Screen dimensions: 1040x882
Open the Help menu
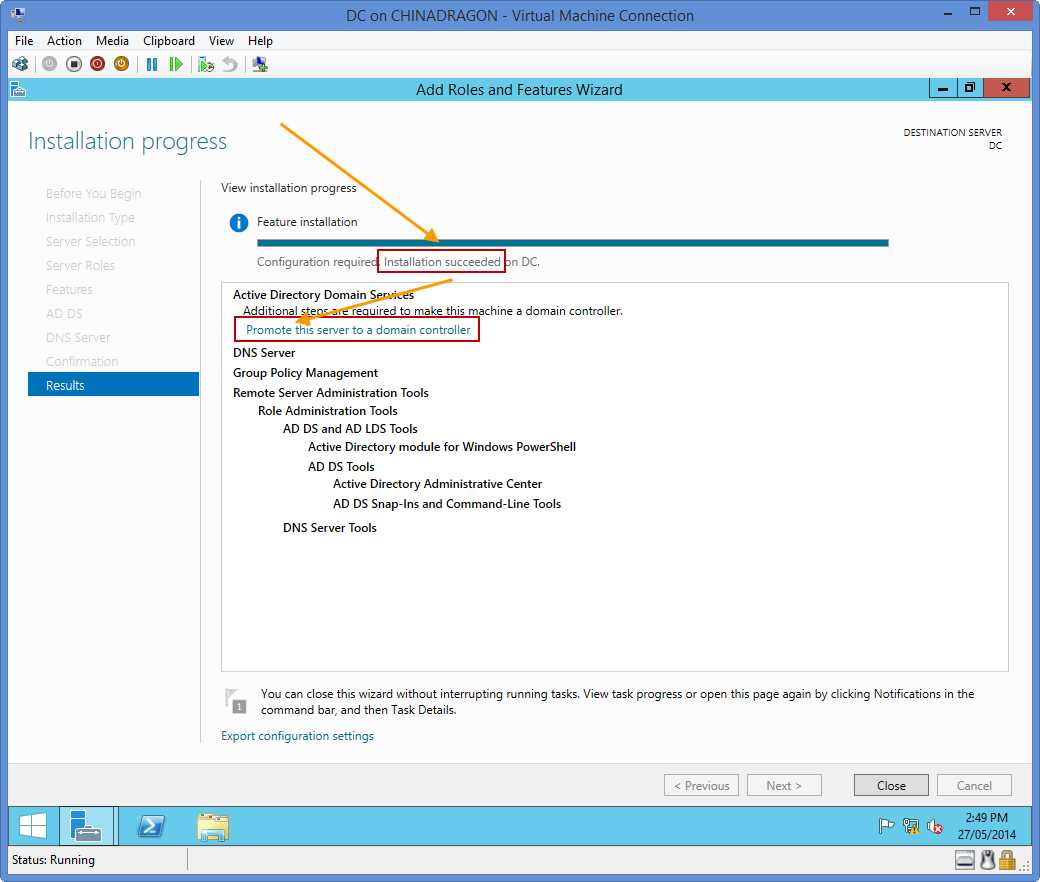coord(260,41)
